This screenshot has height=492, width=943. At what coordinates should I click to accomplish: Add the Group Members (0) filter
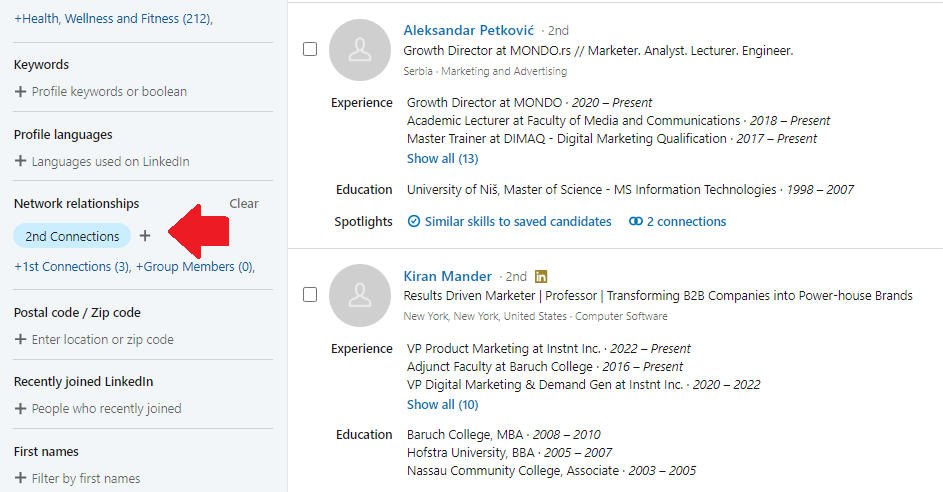(195, 266)
